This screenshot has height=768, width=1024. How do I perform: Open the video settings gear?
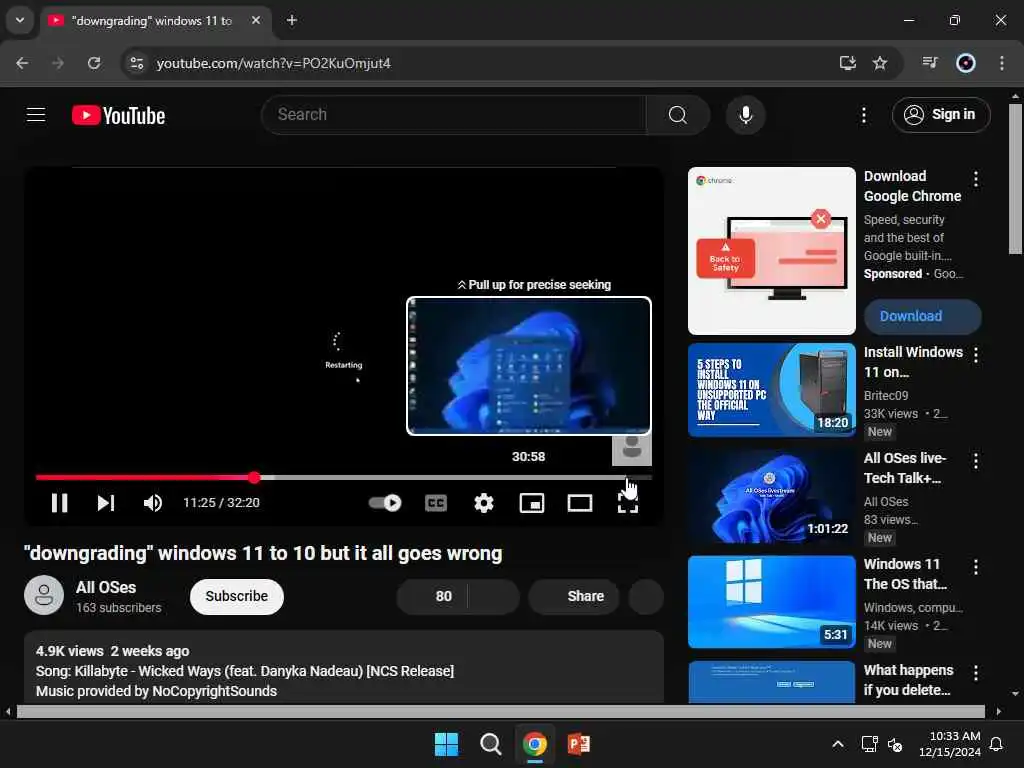483,503
